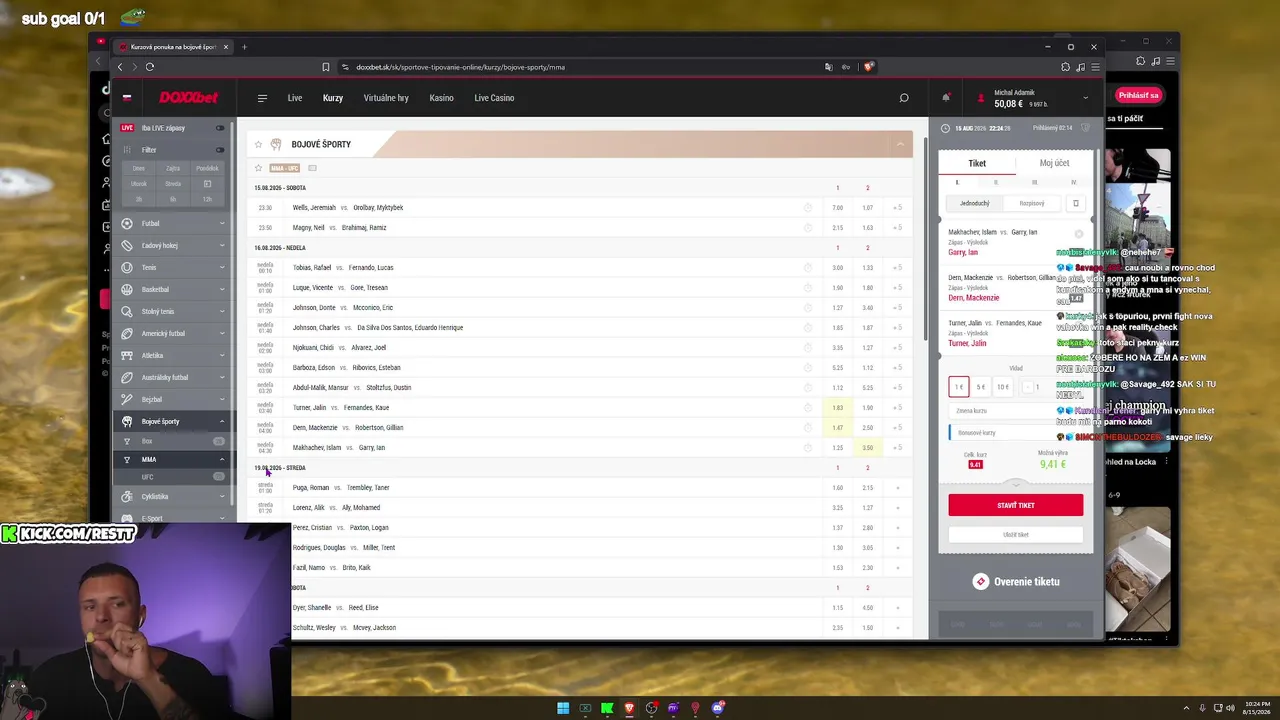Click the DOXXbet logo
The height and width of the screenshot is (720, 1280).
[189, 98]
